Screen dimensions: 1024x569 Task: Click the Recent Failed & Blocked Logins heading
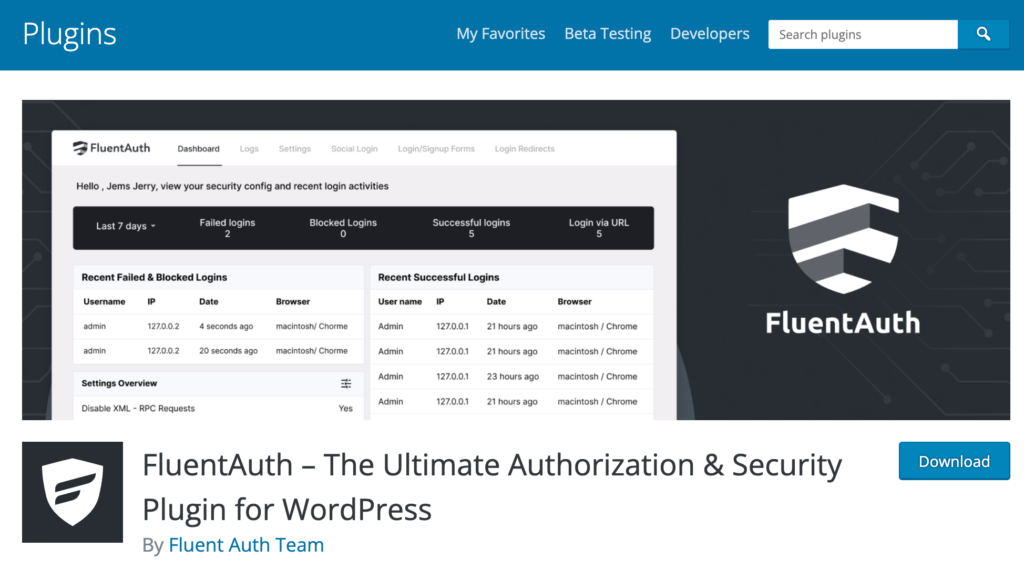click(x=154, y=278)
